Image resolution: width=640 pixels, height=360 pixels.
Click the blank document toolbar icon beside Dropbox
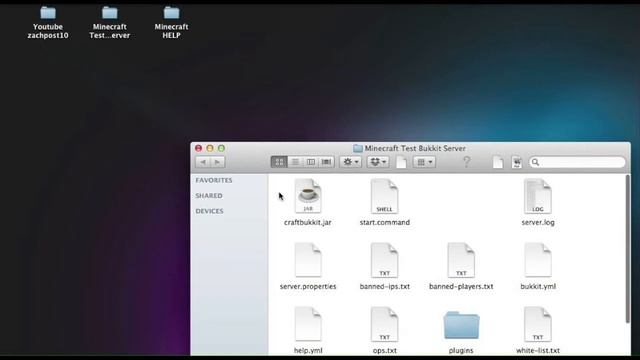[401, 162]
